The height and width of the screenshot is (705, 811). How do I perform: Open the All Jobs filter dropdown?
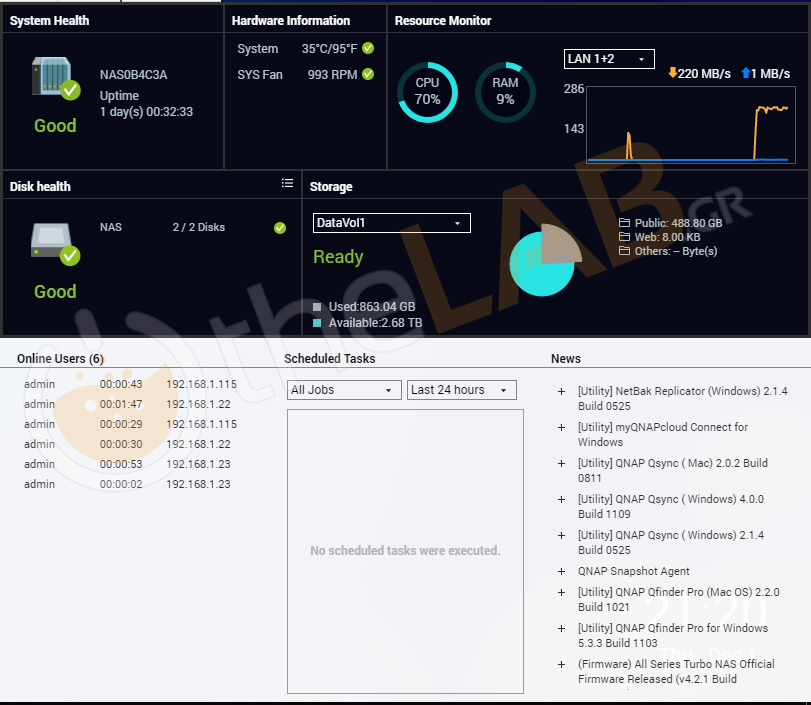(x=344, y=390)
